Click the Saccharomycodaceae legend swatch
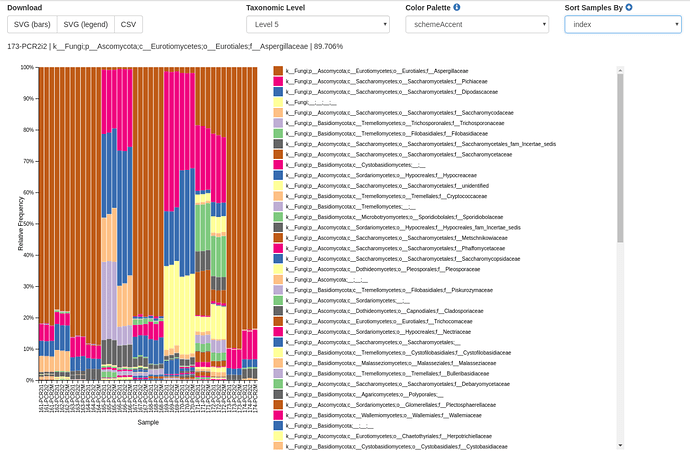This screenshot has height=455, width=690. pos(278,114)
